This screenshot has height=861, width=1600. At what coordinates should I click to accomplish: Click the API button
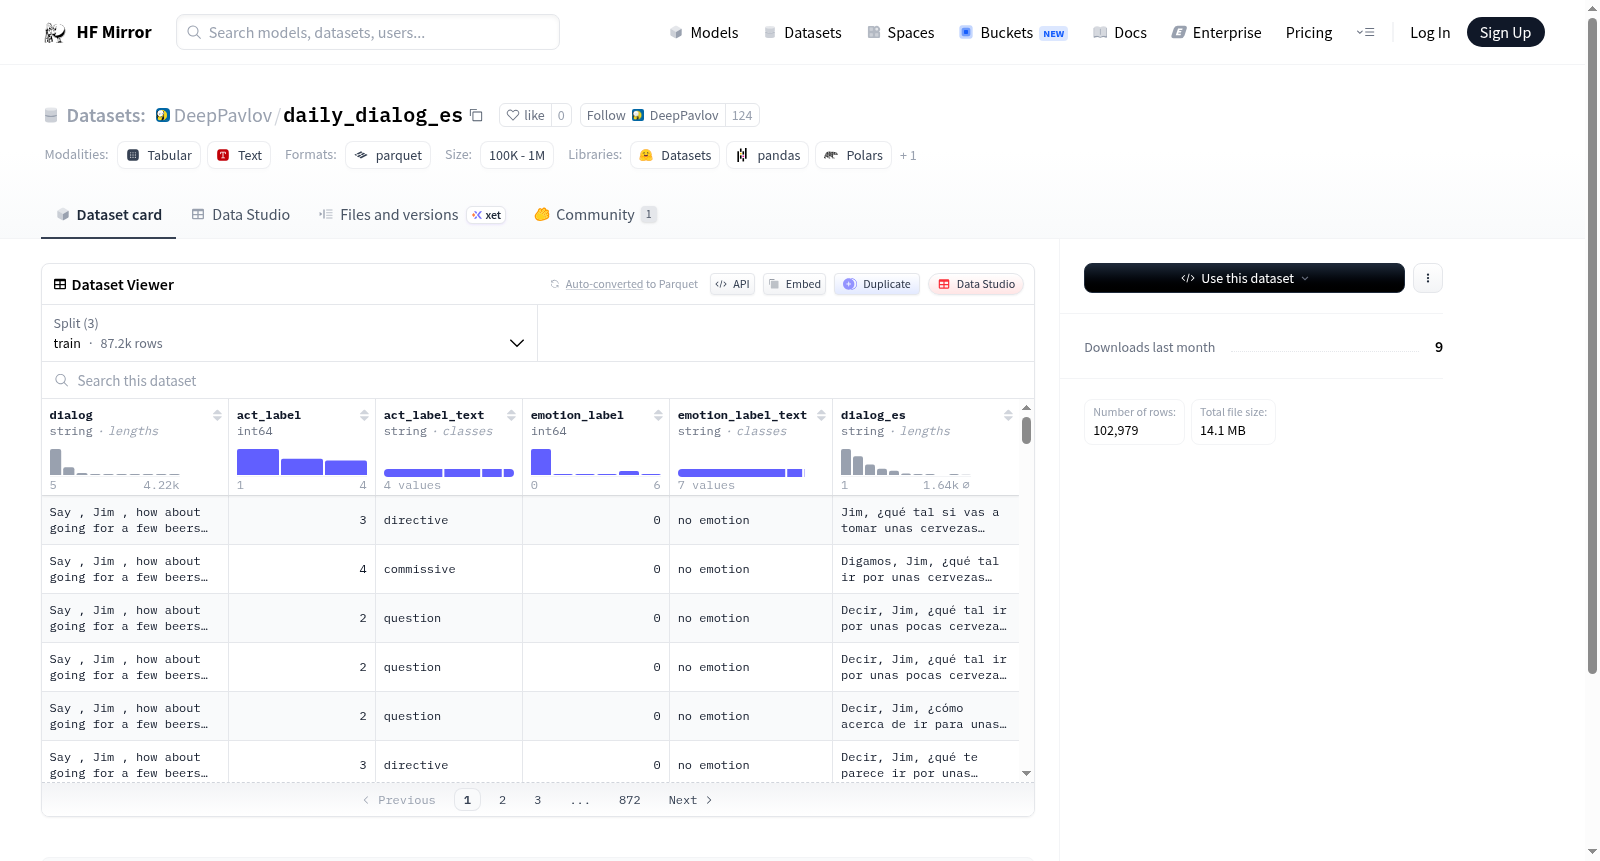point(732,284)
